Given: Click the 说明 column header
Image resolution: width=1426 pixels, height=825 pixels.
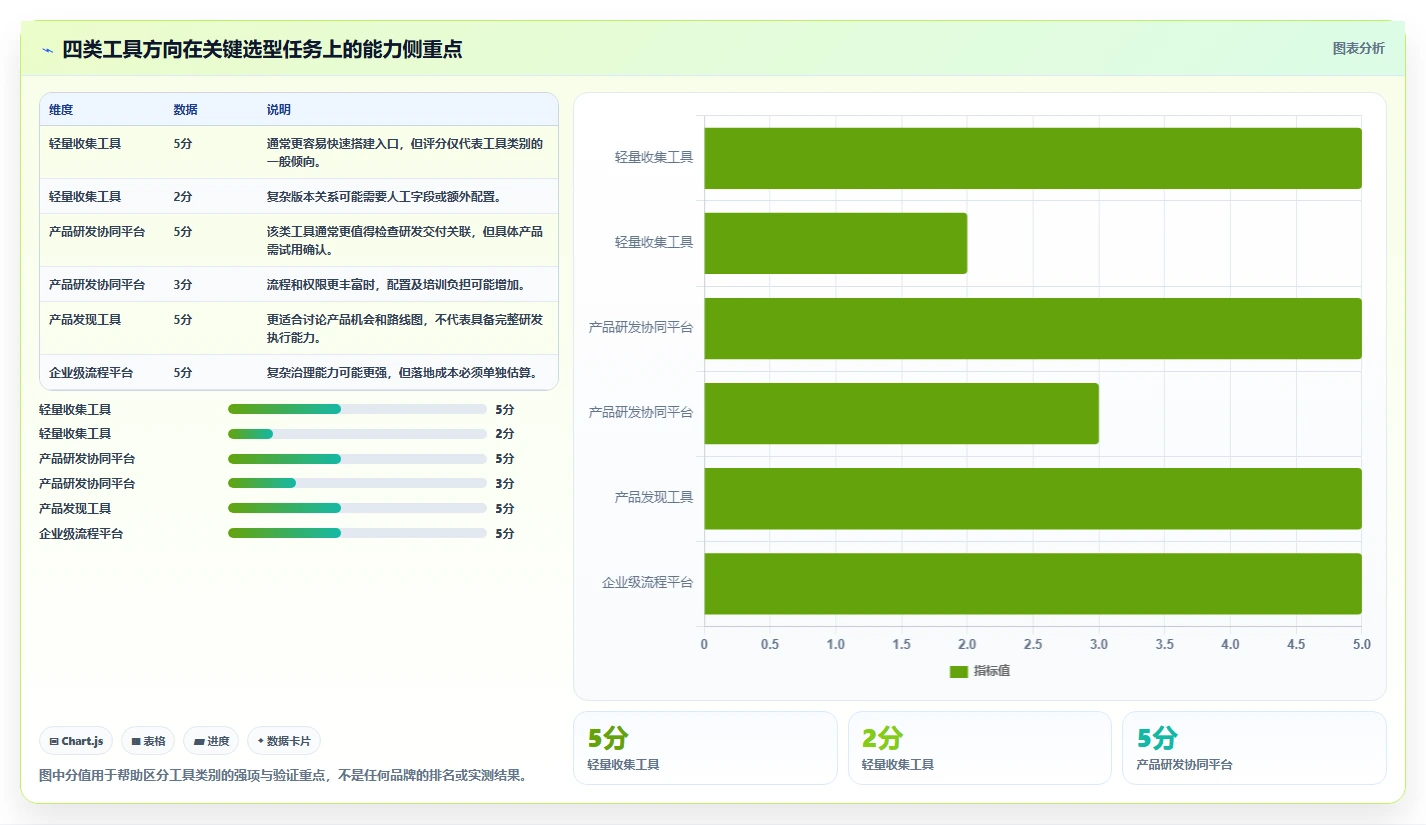Looking at the screenshot, I should click(x=279, y=110).
